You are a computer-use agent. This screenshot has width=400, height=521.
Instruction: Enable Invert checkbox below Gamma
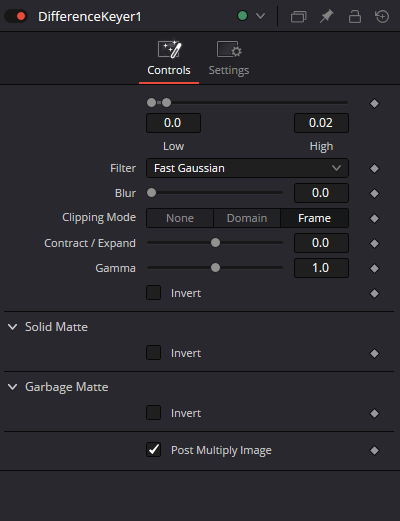pos(153,293)
